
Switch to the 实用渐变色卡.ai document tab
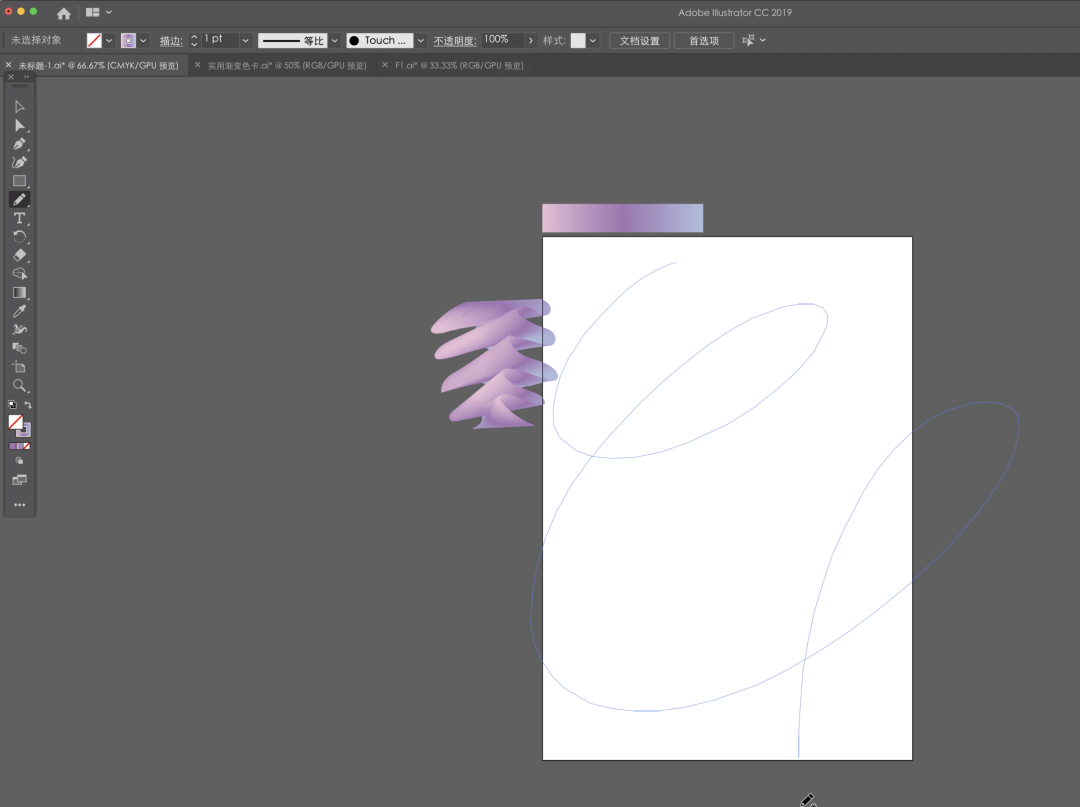[x=286, y=66]
